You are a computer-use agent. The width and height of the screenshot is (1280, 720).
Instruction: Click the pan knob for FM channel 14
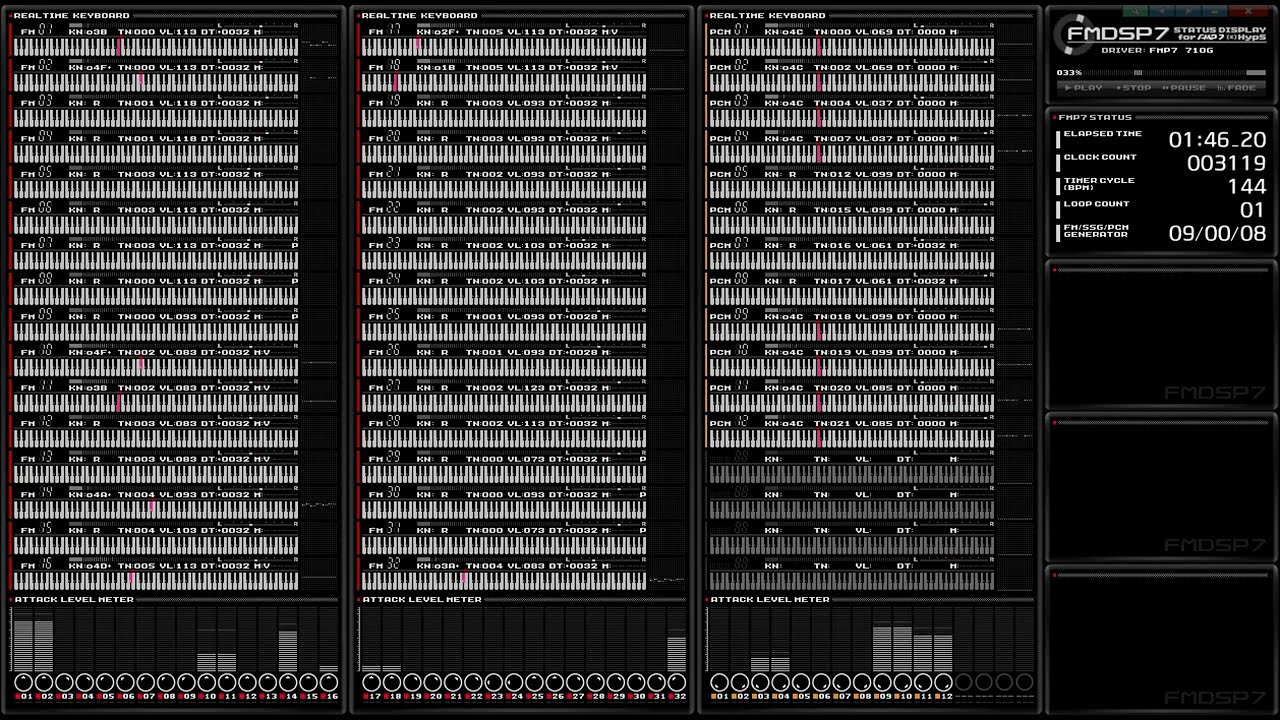(288, 683)
